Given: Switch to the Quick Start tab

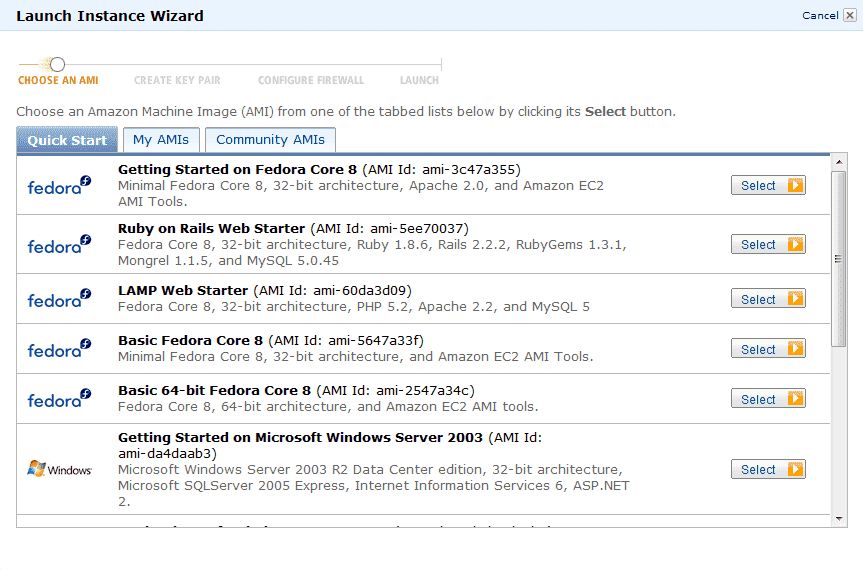Looking at the screenshot, I should (x=67, y=140).
